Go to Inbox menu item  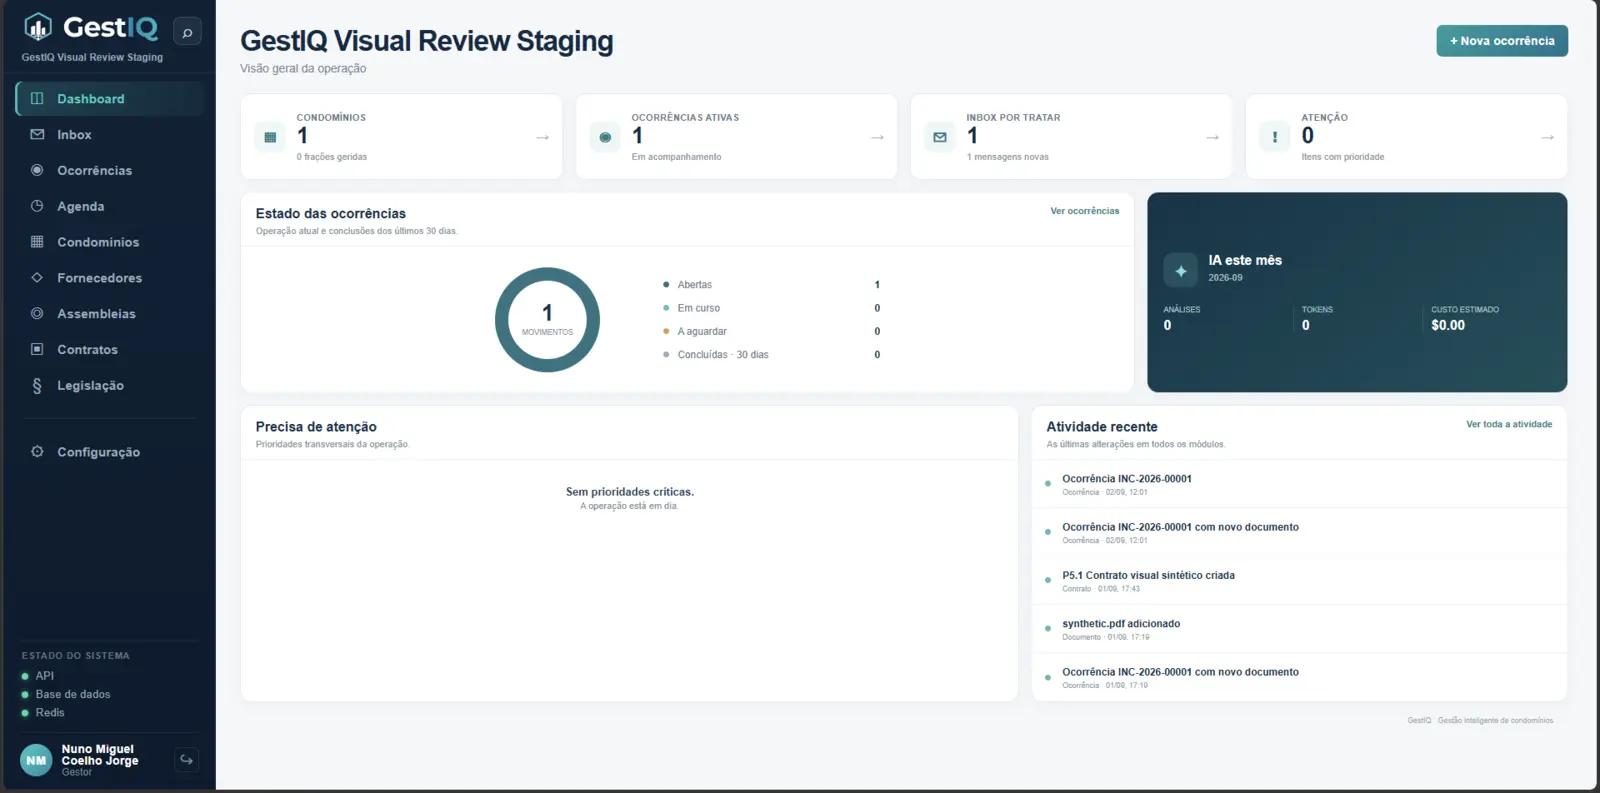click(110, 134)
